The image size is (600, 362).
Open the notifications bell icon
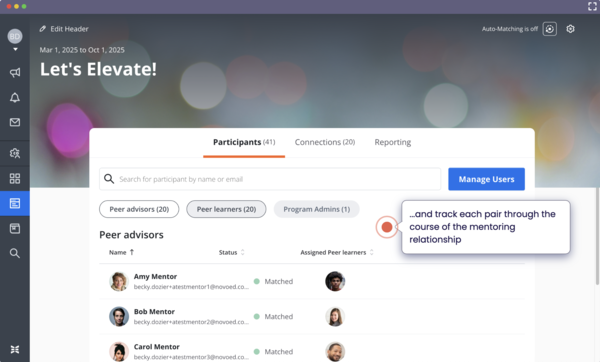15,98
